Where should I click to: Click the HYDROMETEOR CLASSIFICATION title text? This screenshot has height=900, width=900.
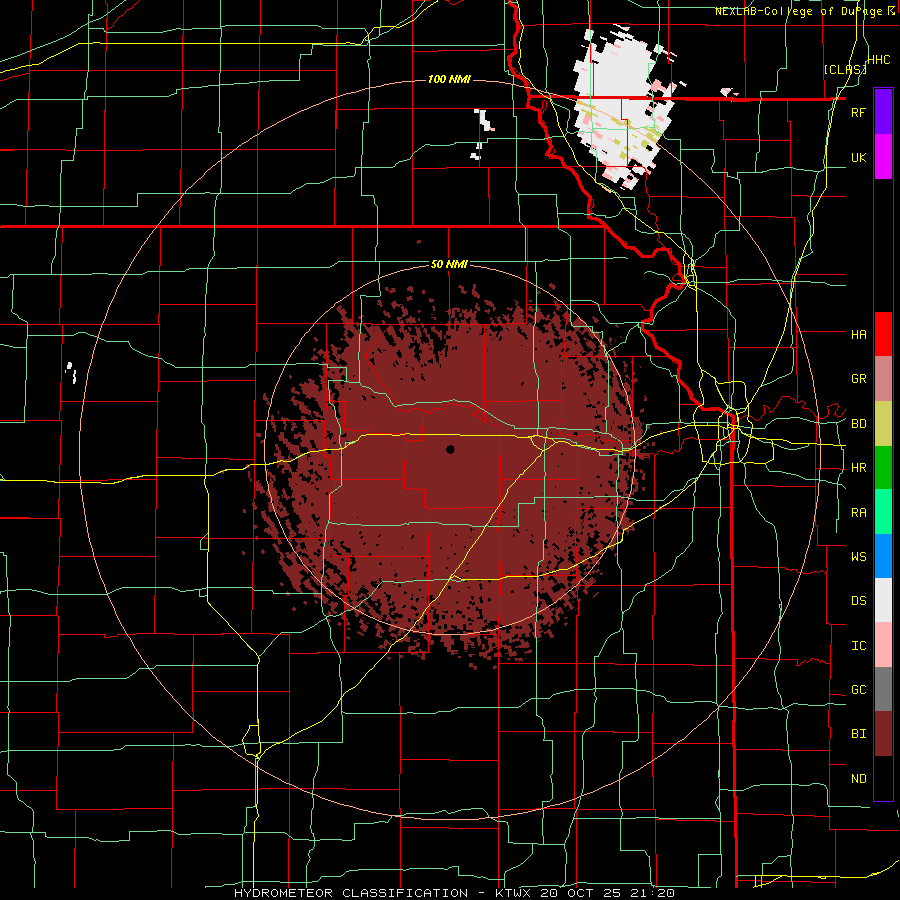click(351, 893)
